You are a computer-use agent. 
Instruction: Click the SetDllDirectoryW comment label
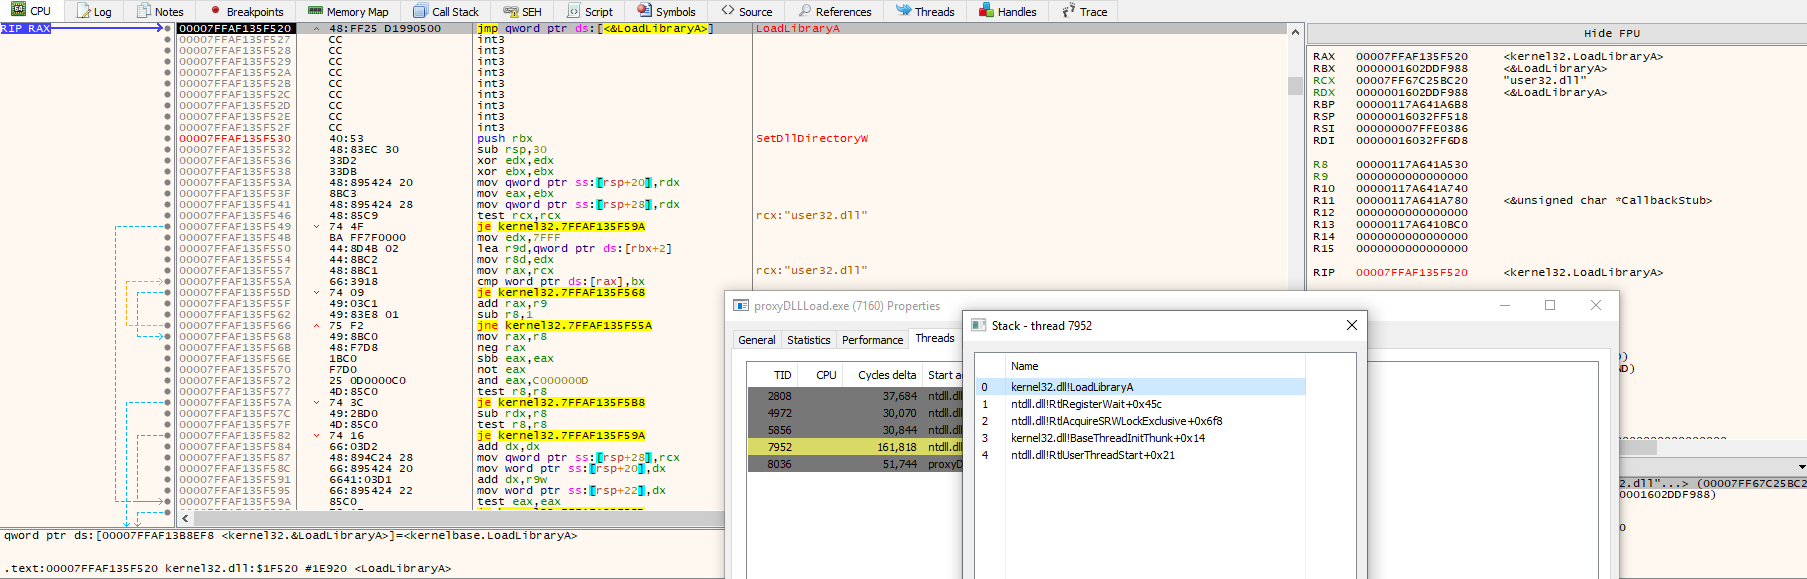pyautogui.click(x=812, y=139)
